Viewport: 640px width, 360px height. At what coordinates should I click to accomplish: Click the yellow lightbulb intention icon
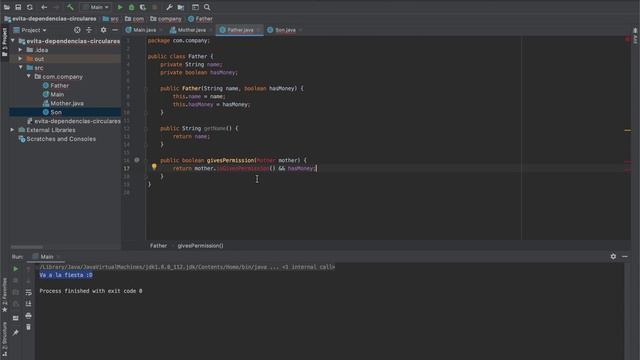154,167
